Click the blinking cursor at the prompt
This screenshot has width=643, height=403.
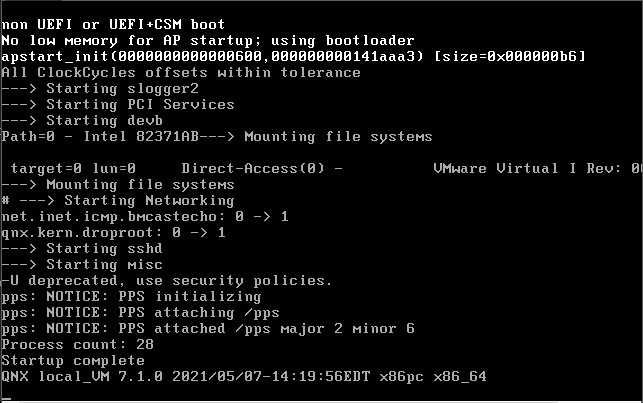click(x=6, y=397)
